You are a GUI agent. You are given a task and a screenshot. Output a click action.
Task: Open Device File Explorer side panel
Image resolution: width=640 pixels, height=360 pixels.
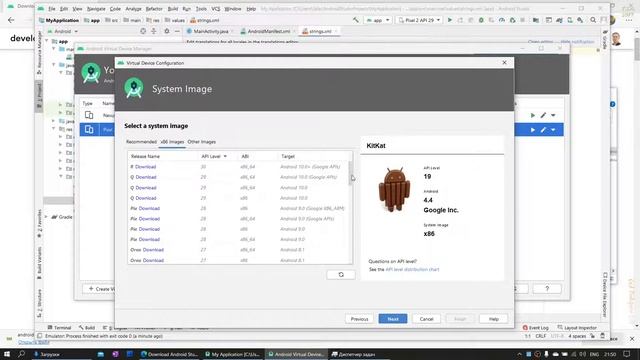(604, 294)
